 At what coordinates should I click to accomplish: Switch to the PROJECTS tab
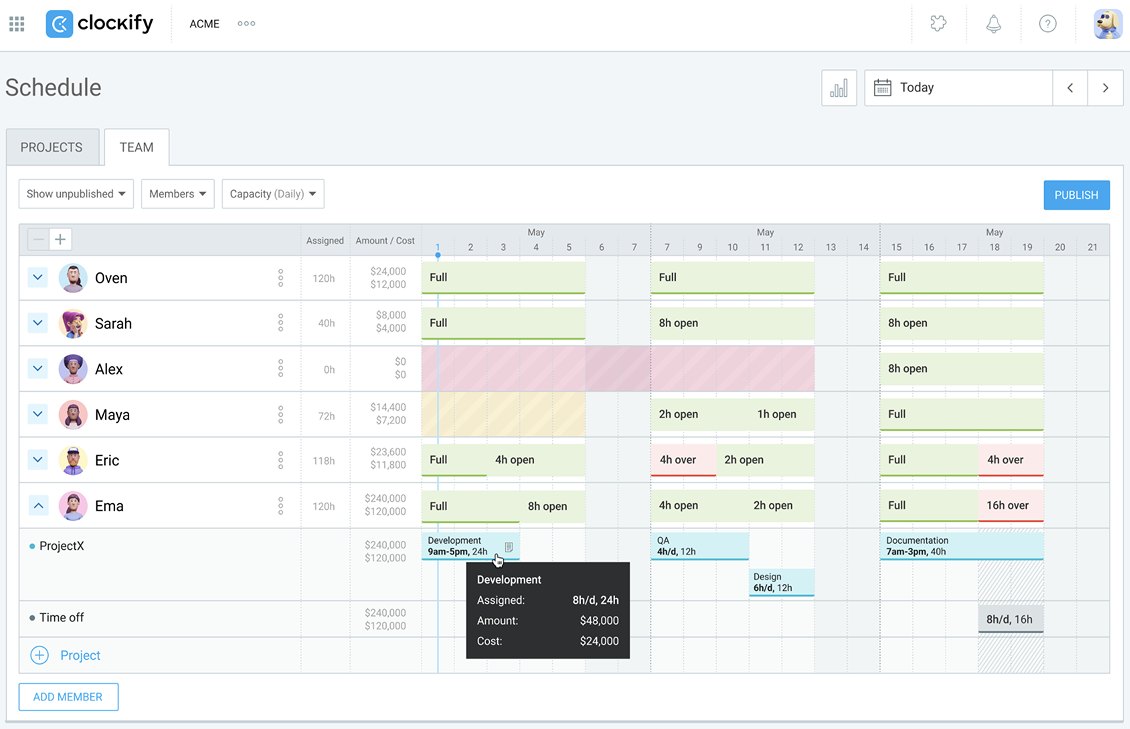(x=52, y=146)
